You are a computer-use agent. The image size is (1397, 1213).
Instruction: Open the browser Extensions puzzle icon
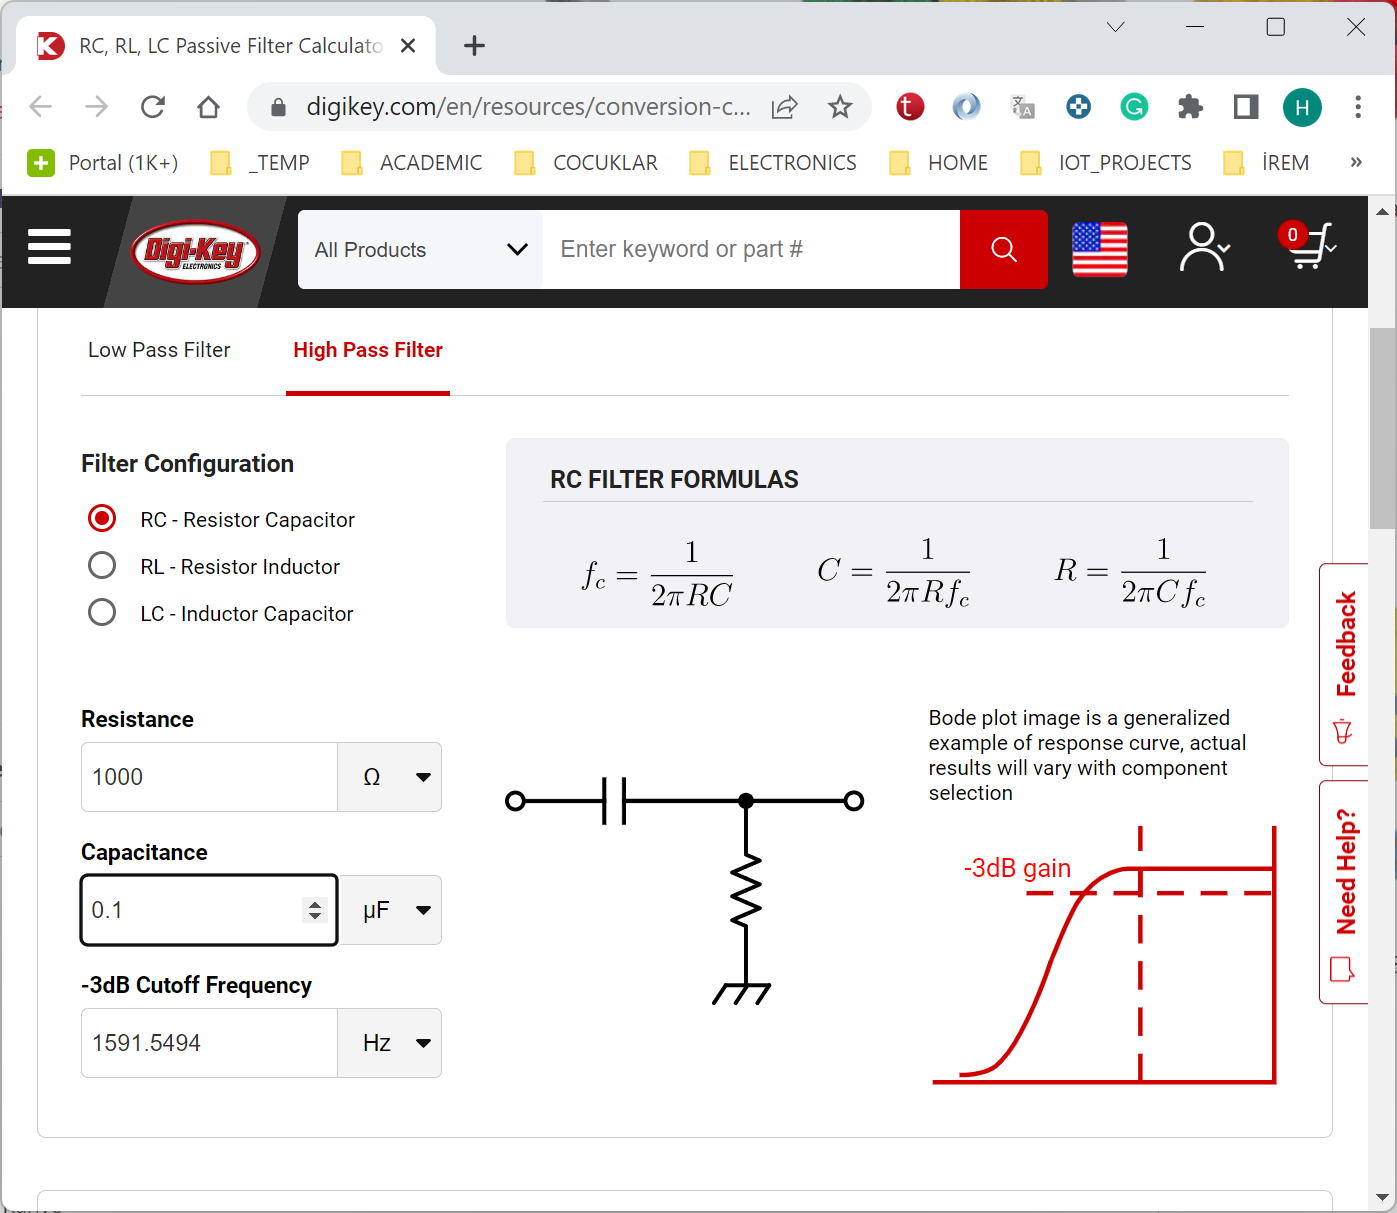1190,107
